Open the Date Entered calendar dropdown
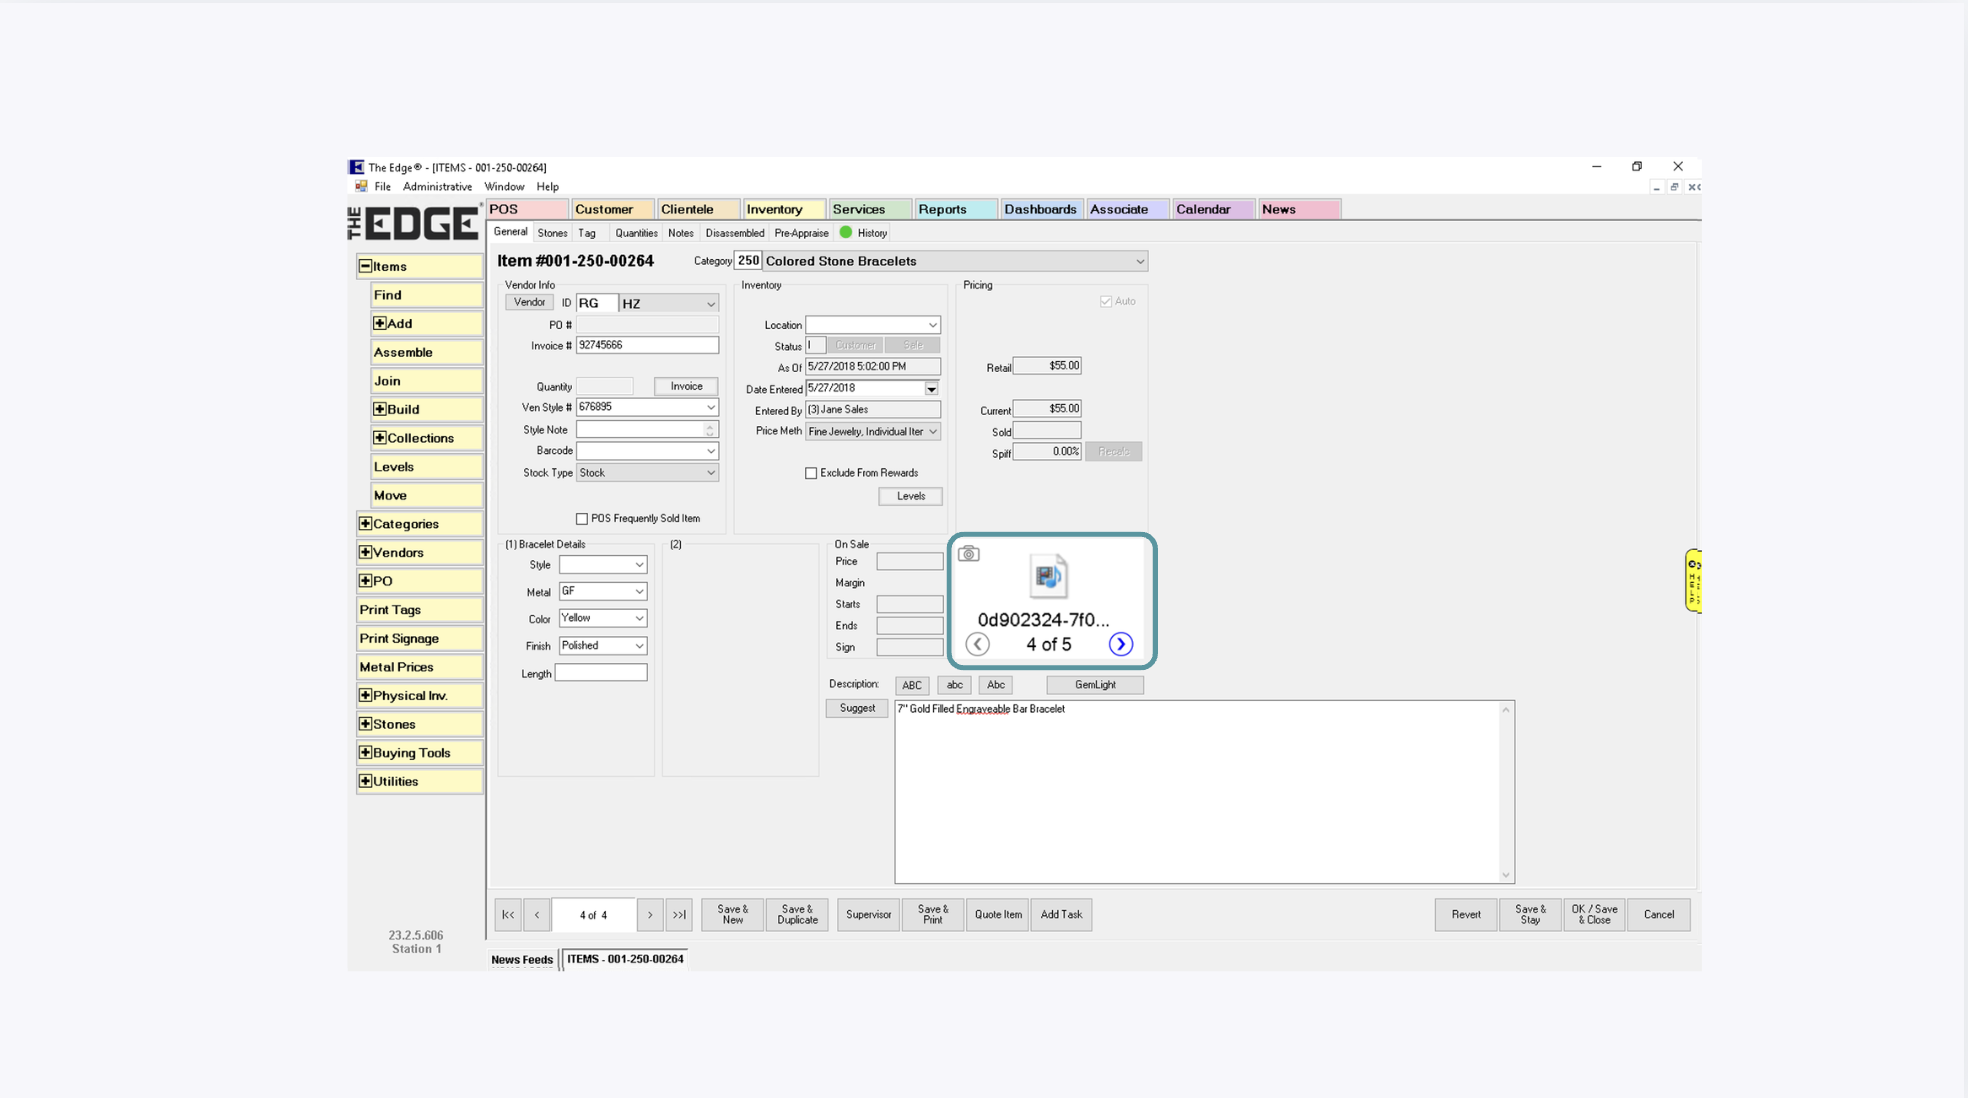Viewport: 1968px width, 1098px height. (x=931, y=388)
